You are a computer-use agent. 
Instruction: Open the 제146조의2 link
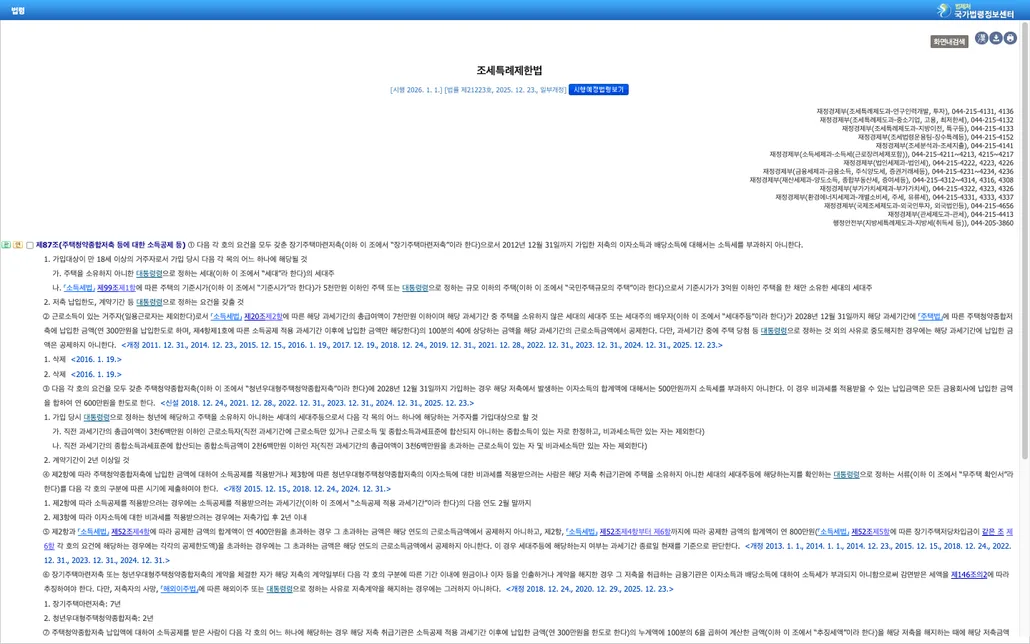point(969,574)
